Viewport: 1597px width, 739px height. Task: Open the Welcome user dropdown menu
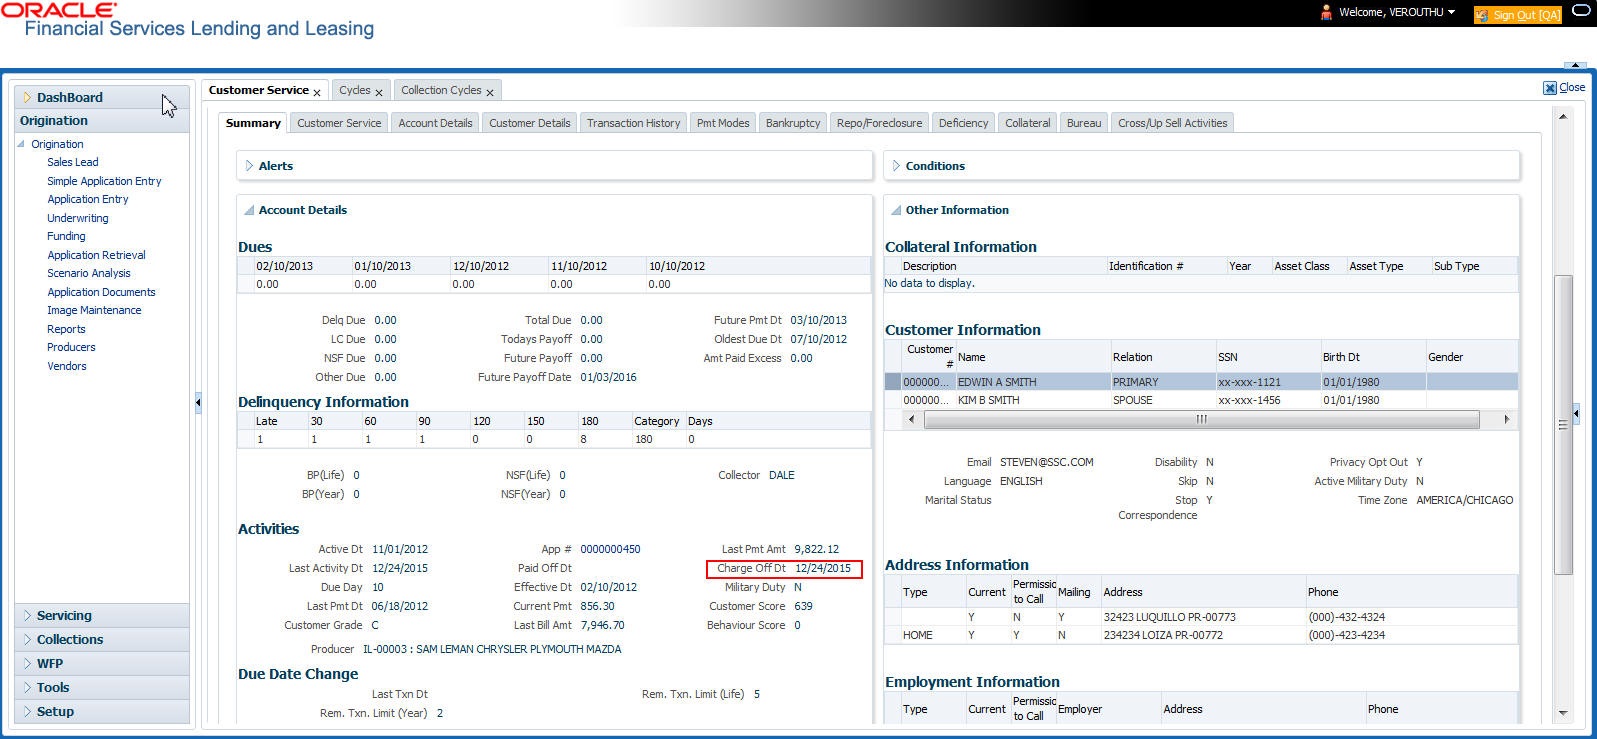click(1451, 13)
